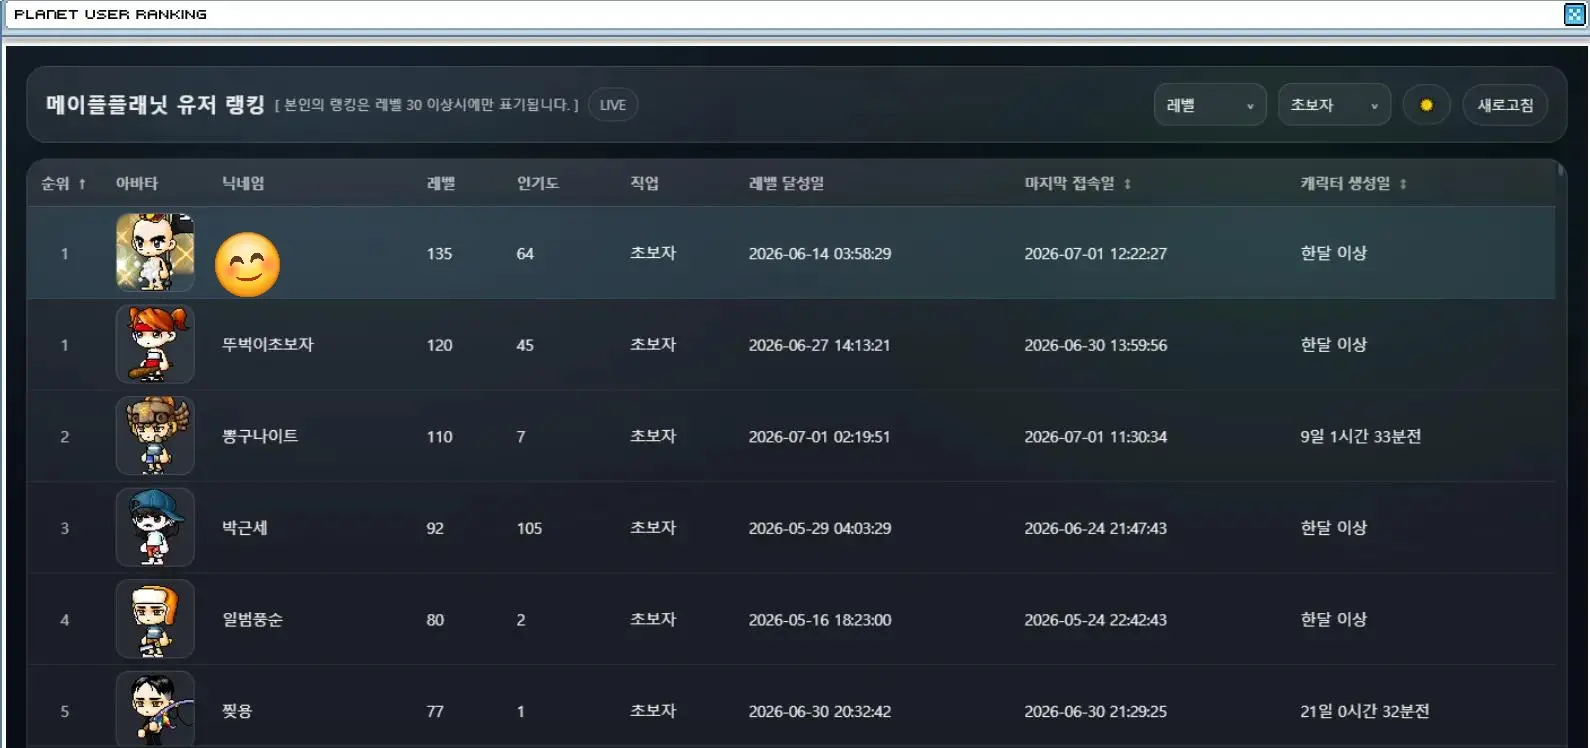Screen dimensions: 1590x748
Task: Click the 아바타 column header
Action: coord(137,183)
